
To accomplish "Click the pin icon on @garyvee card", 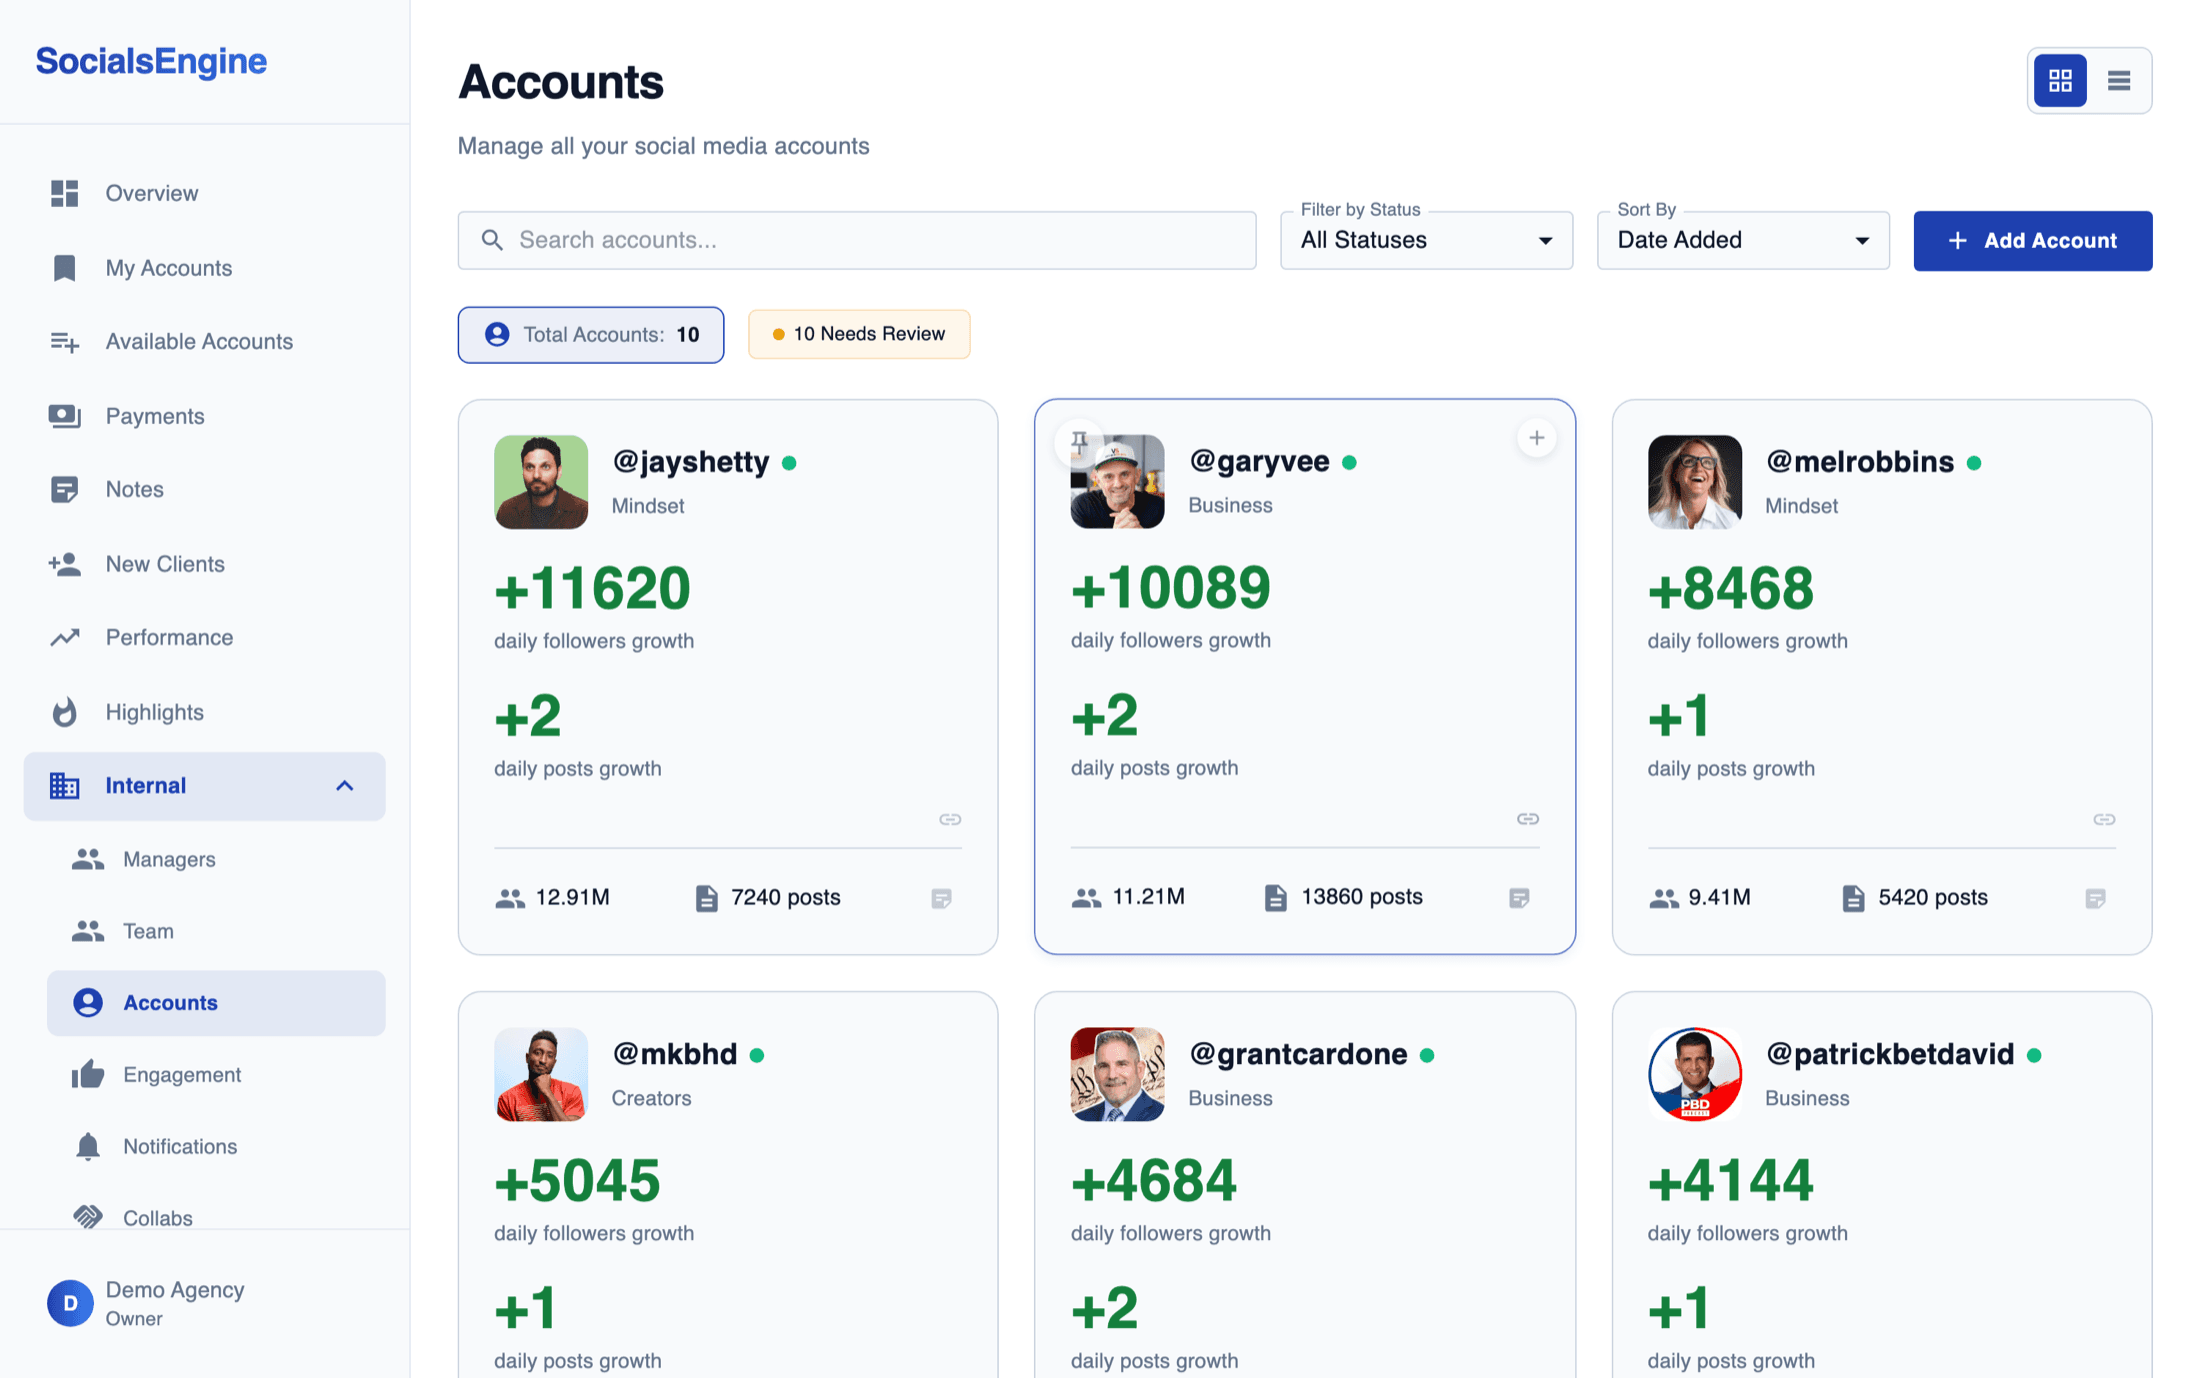I will tap(1079, 440).
